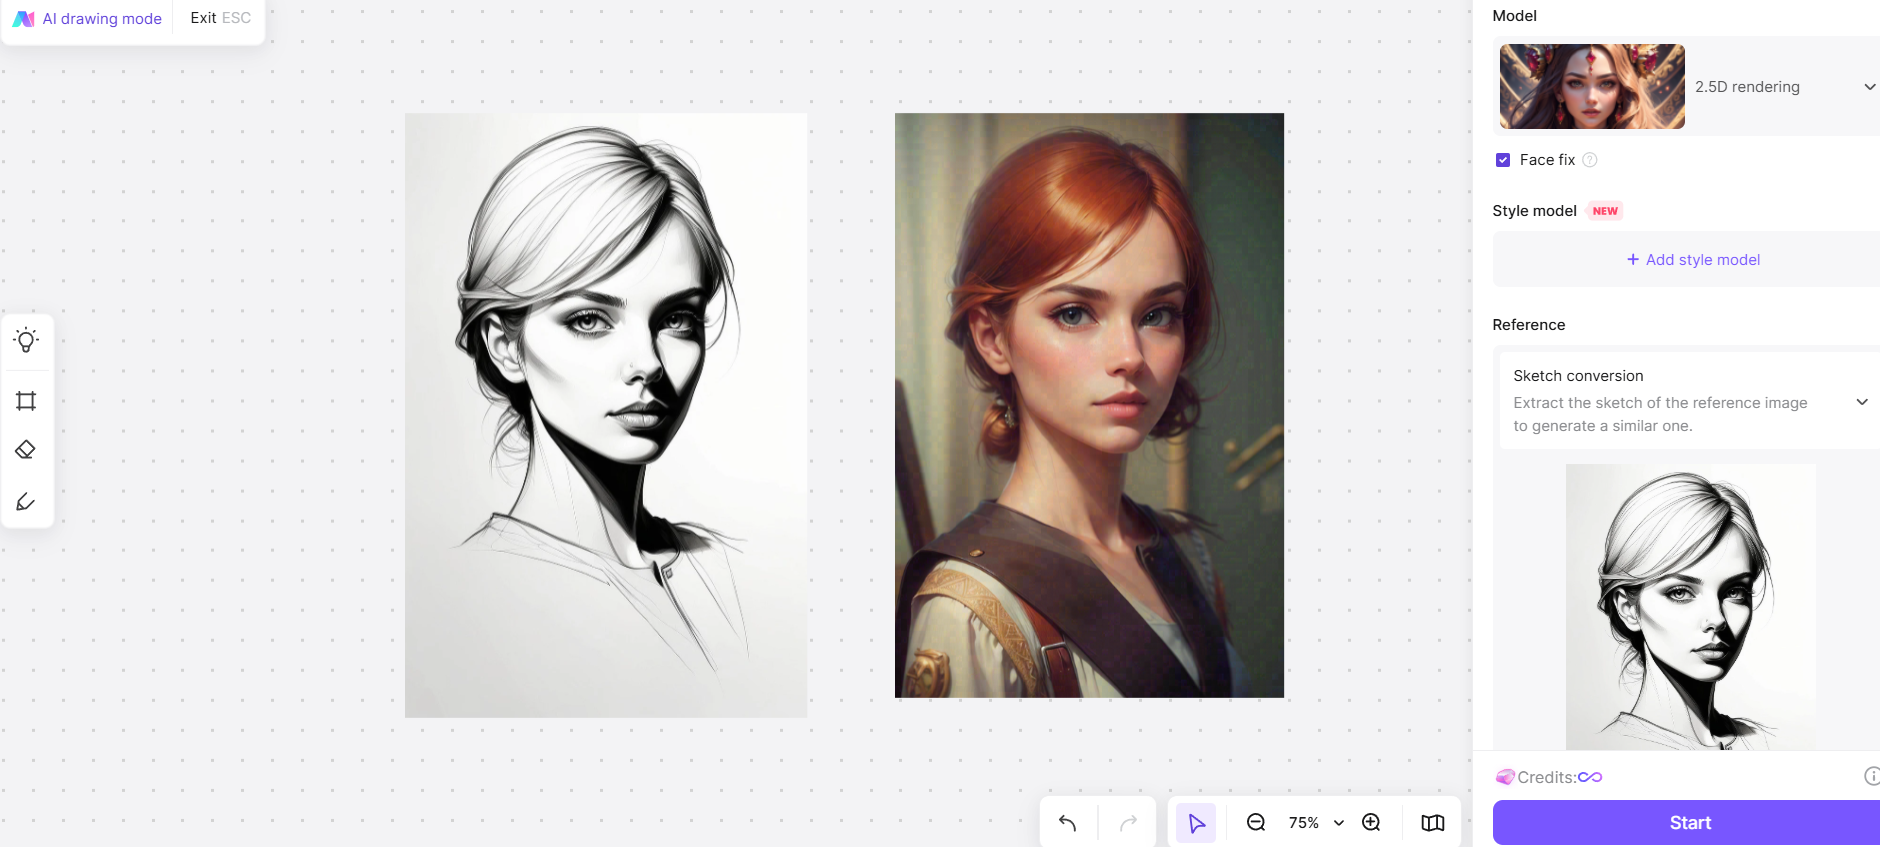The image size is (1880, 847).
Task: Activate the pointer select tool
Action: click(1196, 823)
